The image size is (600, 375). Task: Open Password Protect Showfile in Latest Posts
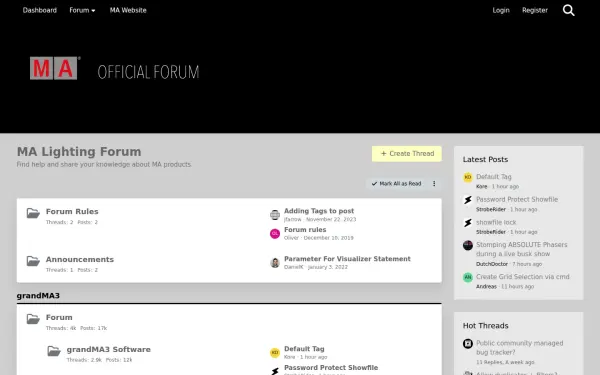(x=517, y=199)
